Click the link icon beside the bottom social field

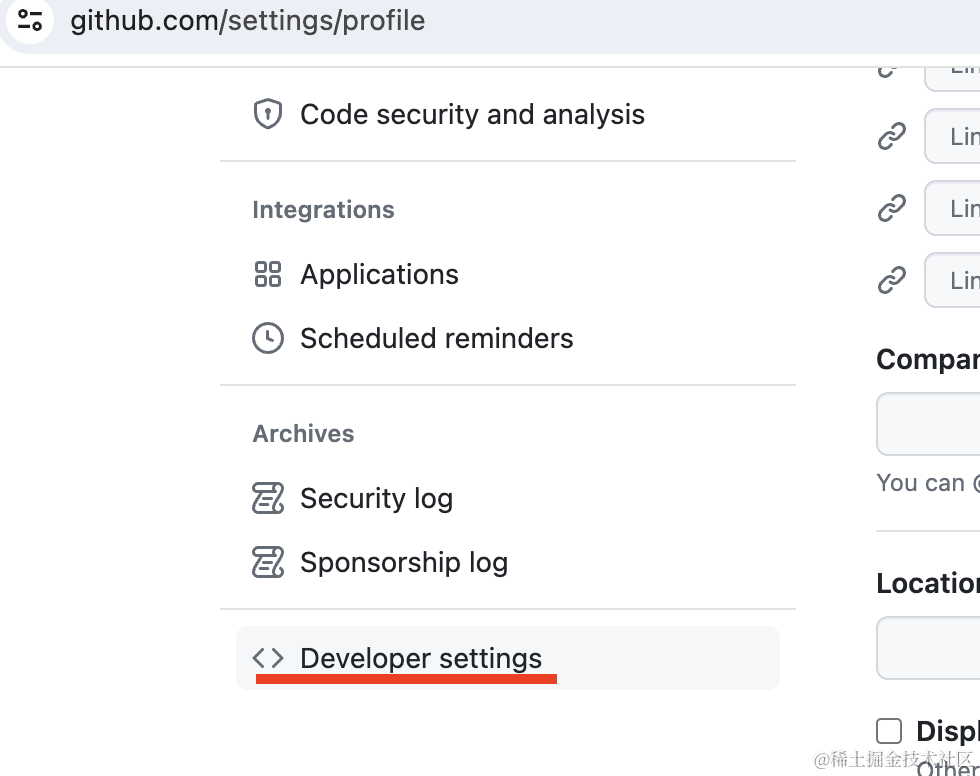click(x=891, y=281)
